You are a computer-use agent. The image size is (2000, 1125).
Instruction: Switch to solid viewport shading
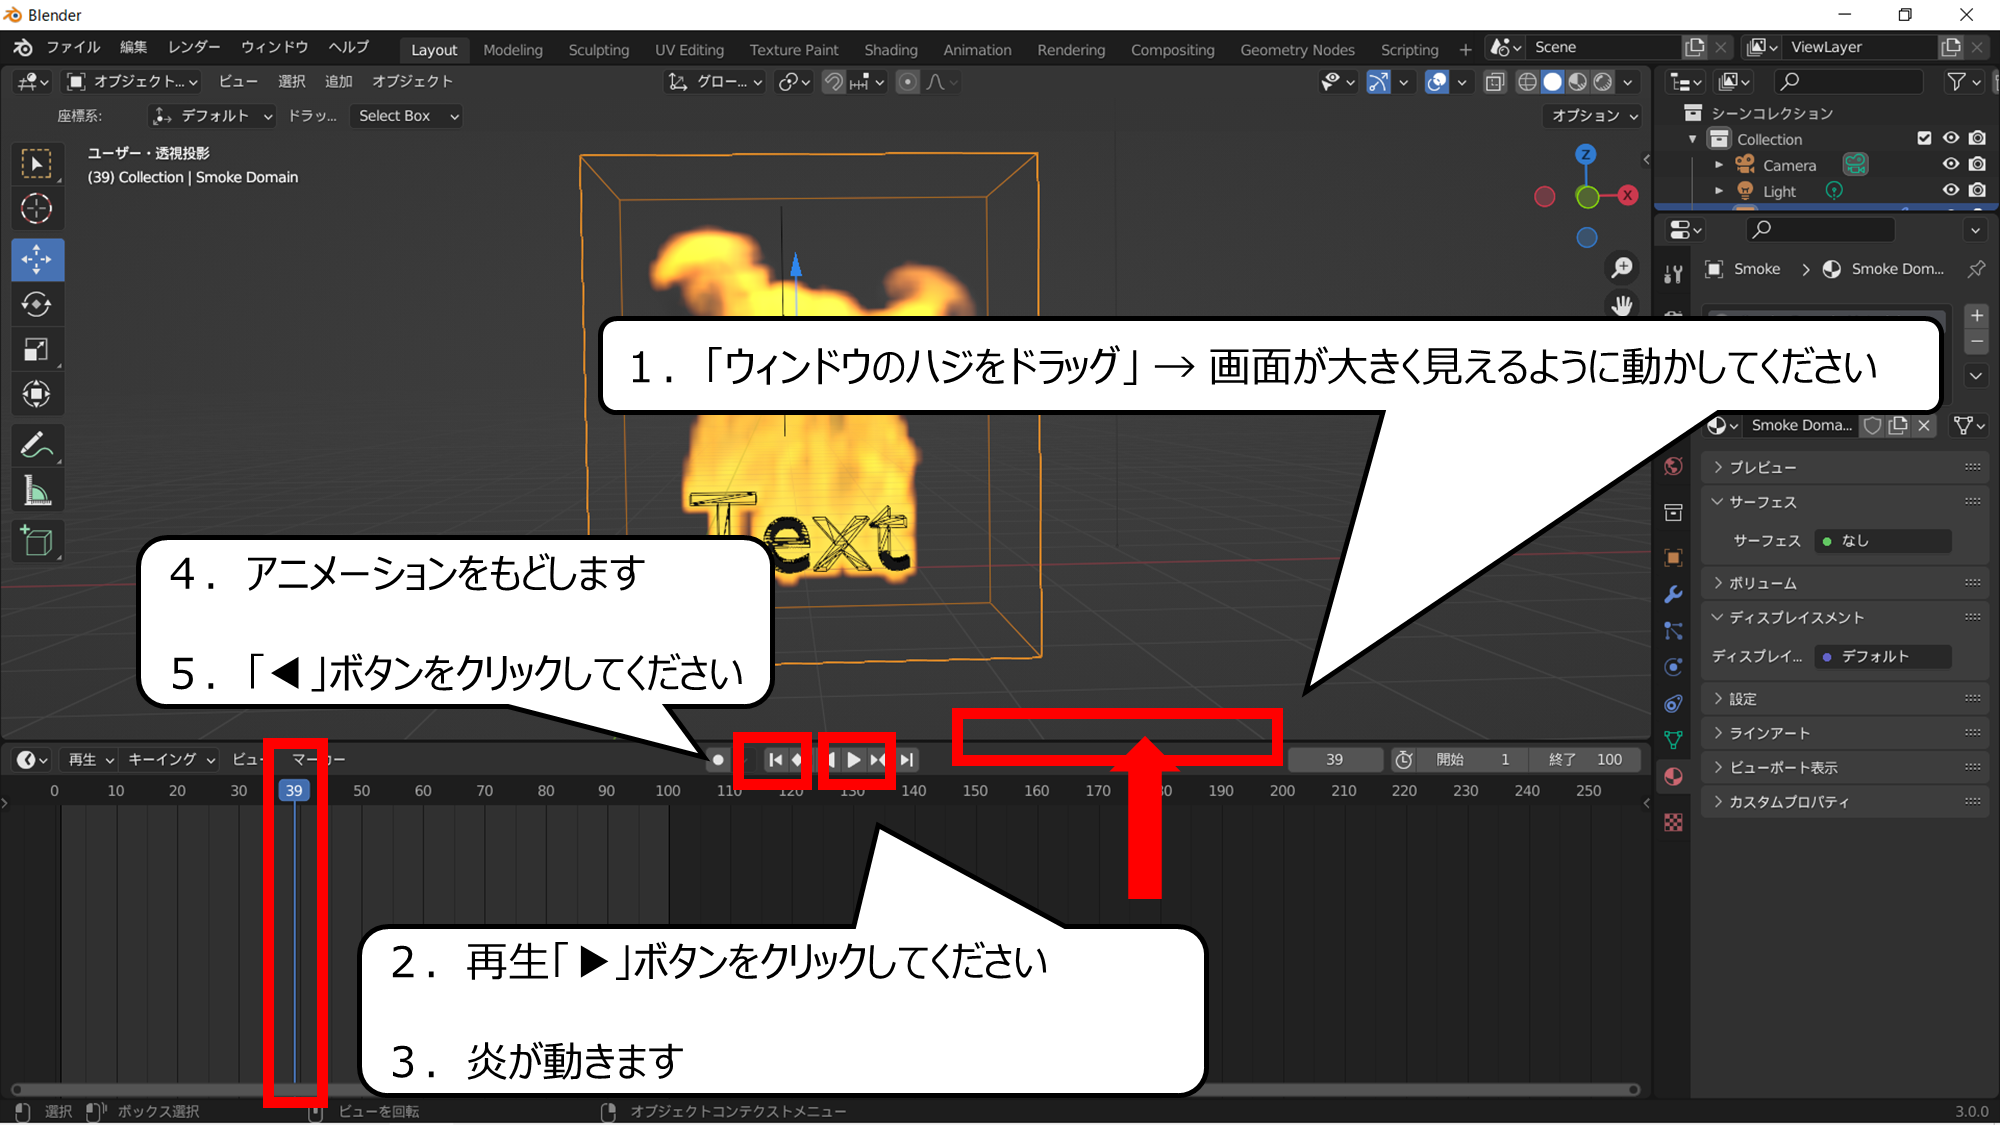pos(1552,82)
